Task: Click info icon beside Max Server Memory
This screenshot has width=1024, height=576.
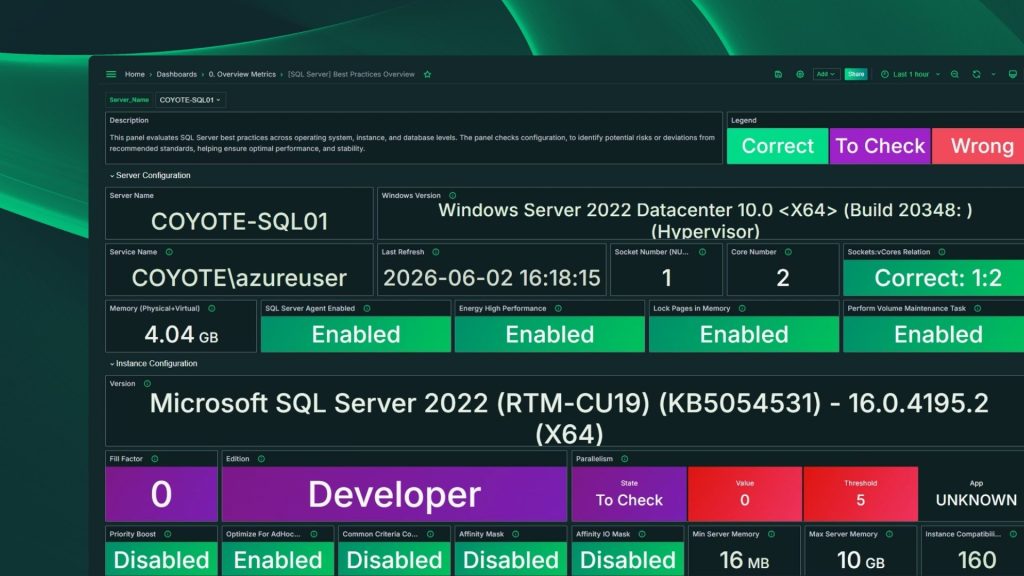Action: 889,534
